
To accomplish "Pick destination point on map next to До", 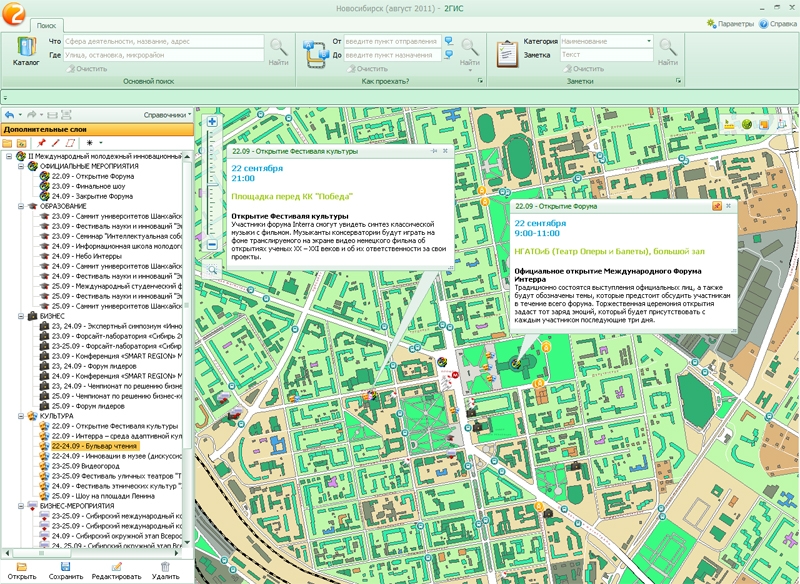I will tap(448, 55).
